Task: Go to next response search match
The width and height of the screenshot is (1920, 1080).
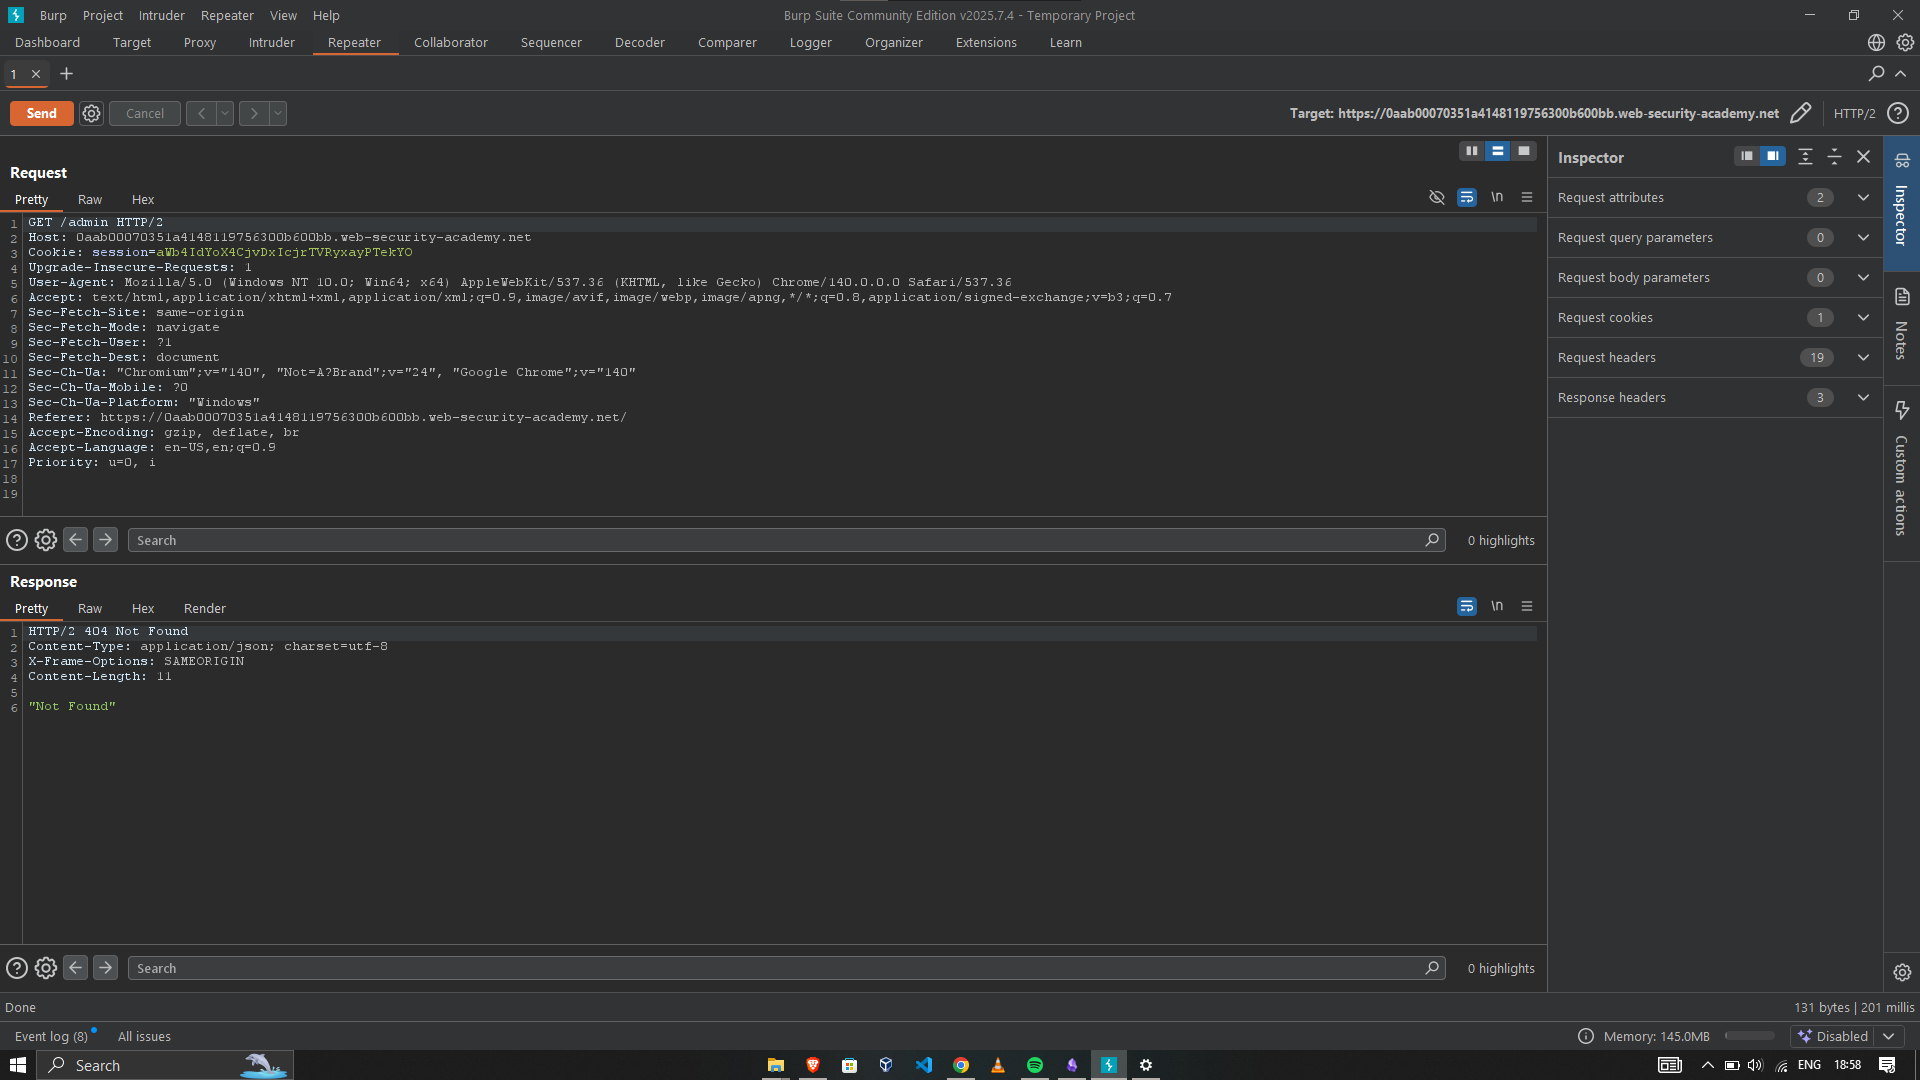Action: pyautogui.click(x=105, y=968)
